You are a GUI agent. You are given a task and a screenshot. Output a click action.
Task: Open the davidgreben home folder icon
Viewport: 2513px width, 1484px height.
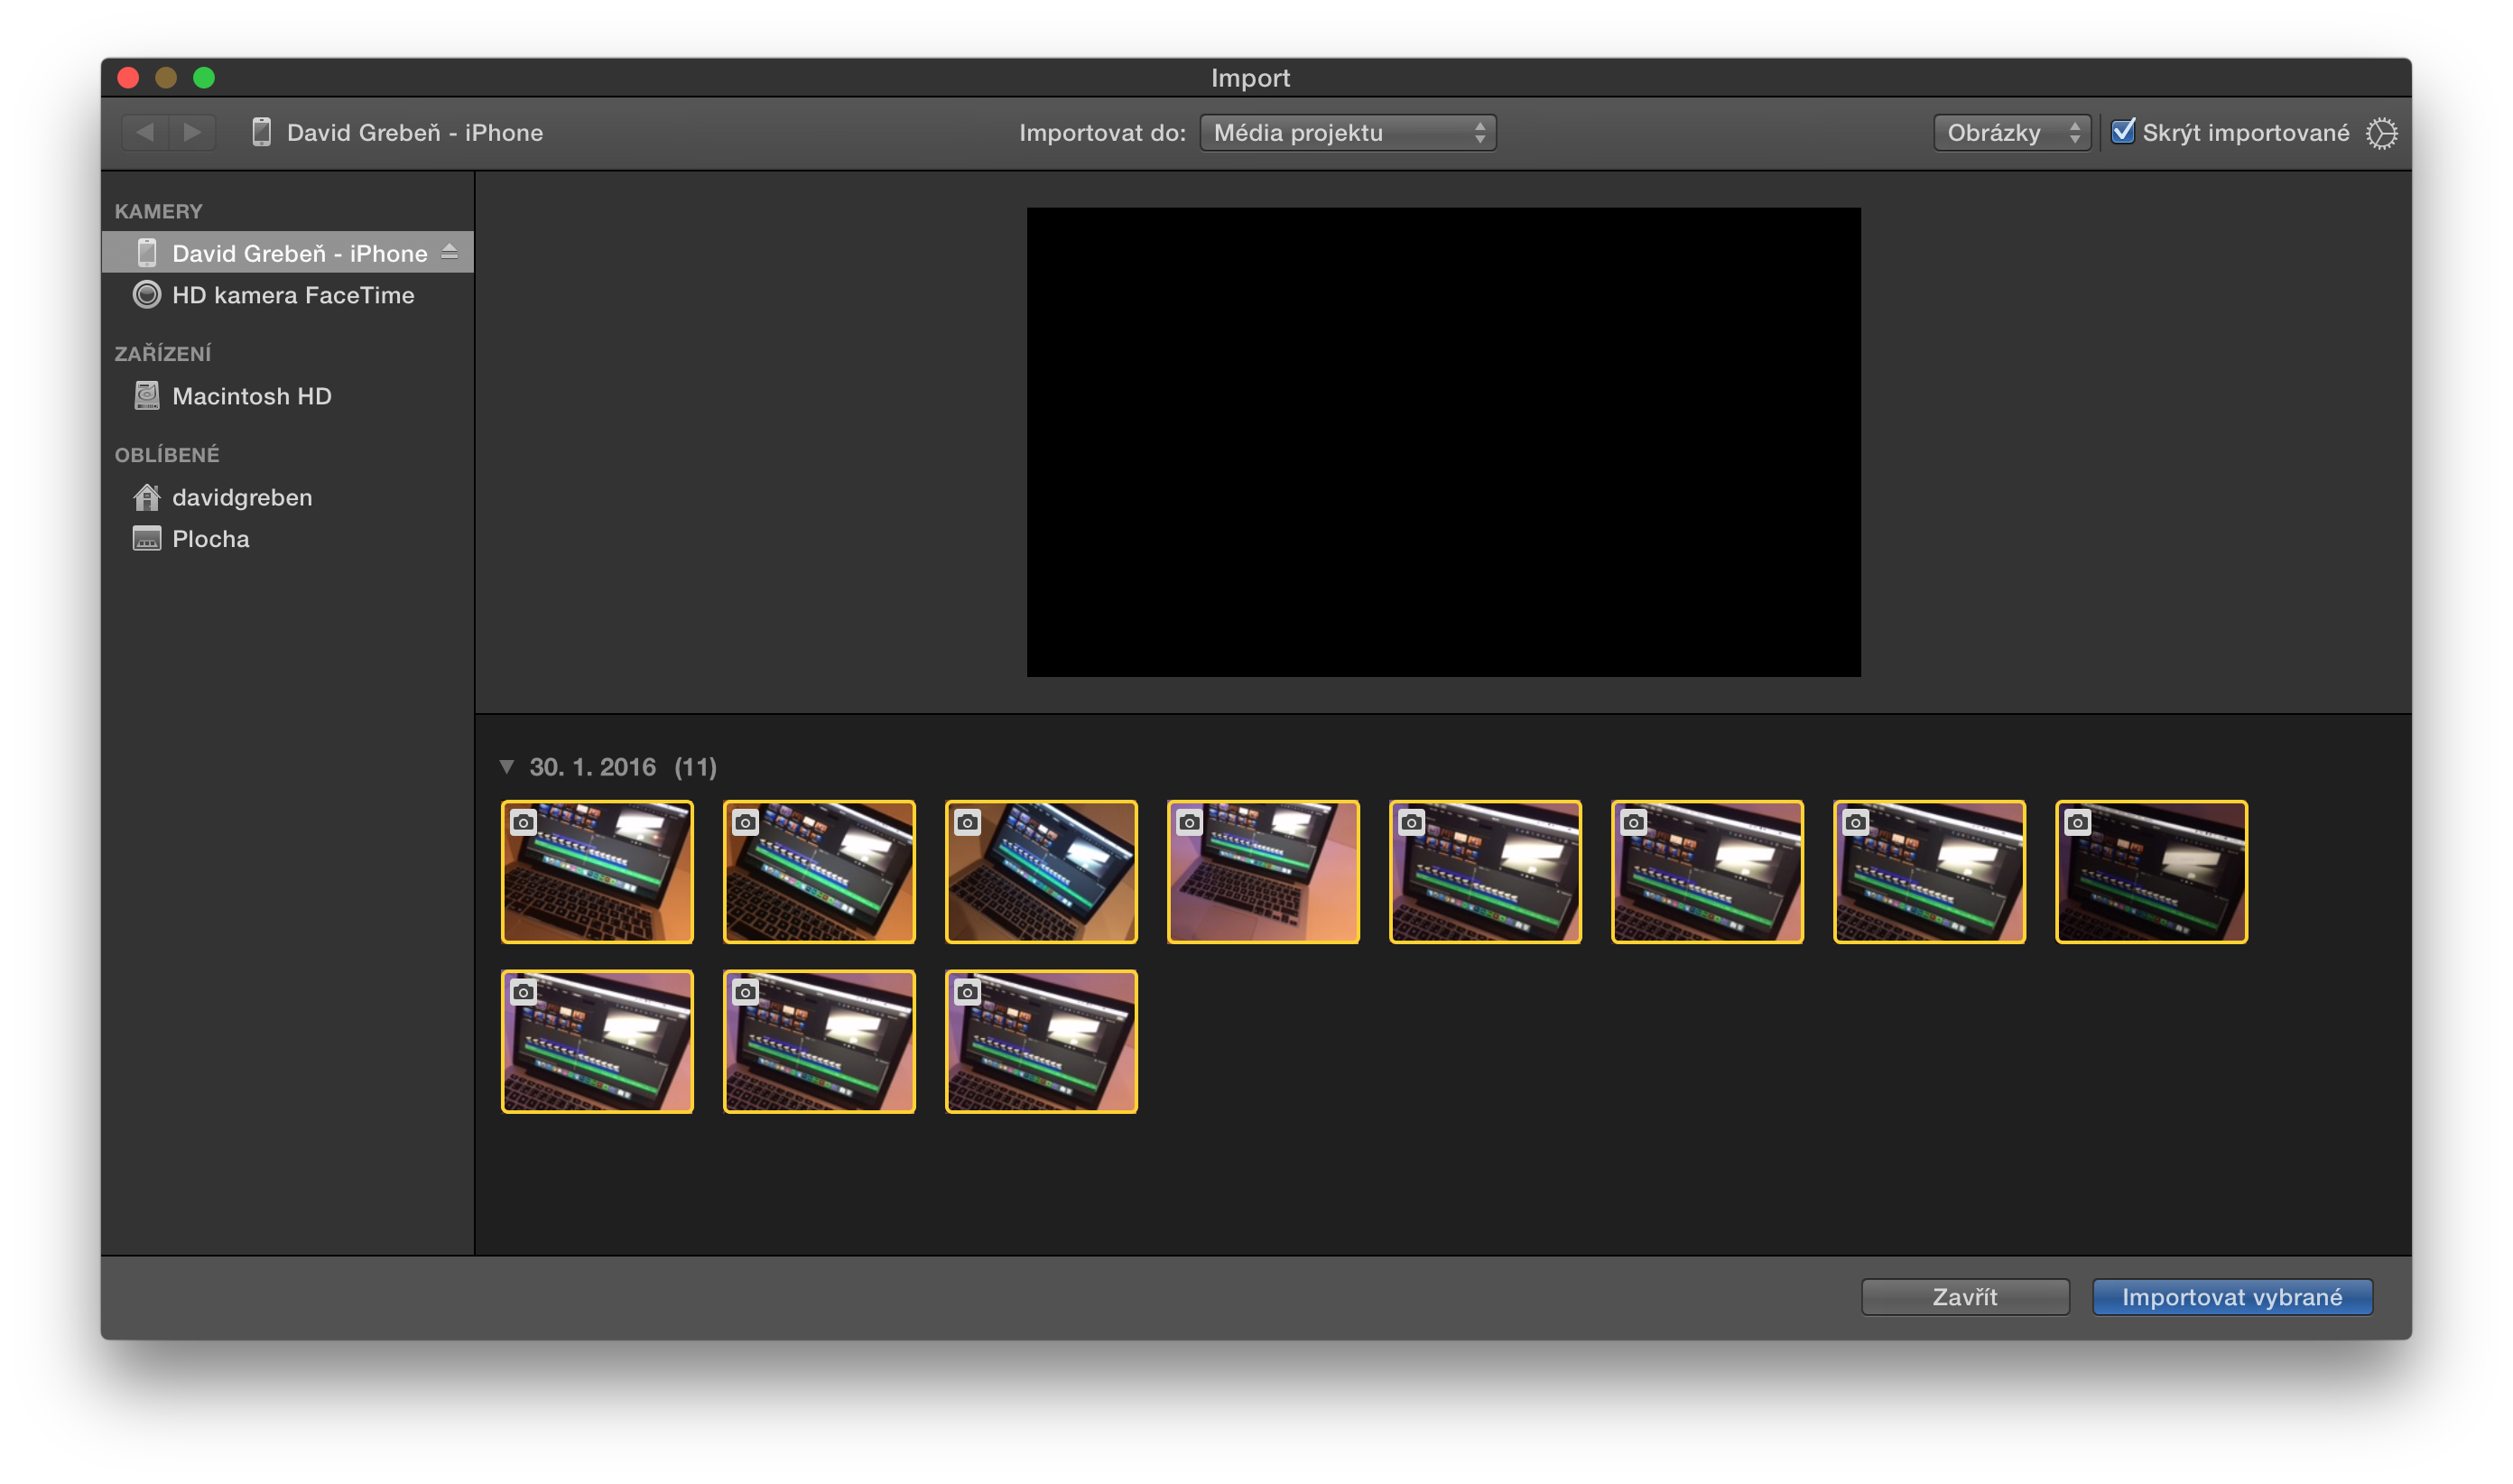(147, 497)
